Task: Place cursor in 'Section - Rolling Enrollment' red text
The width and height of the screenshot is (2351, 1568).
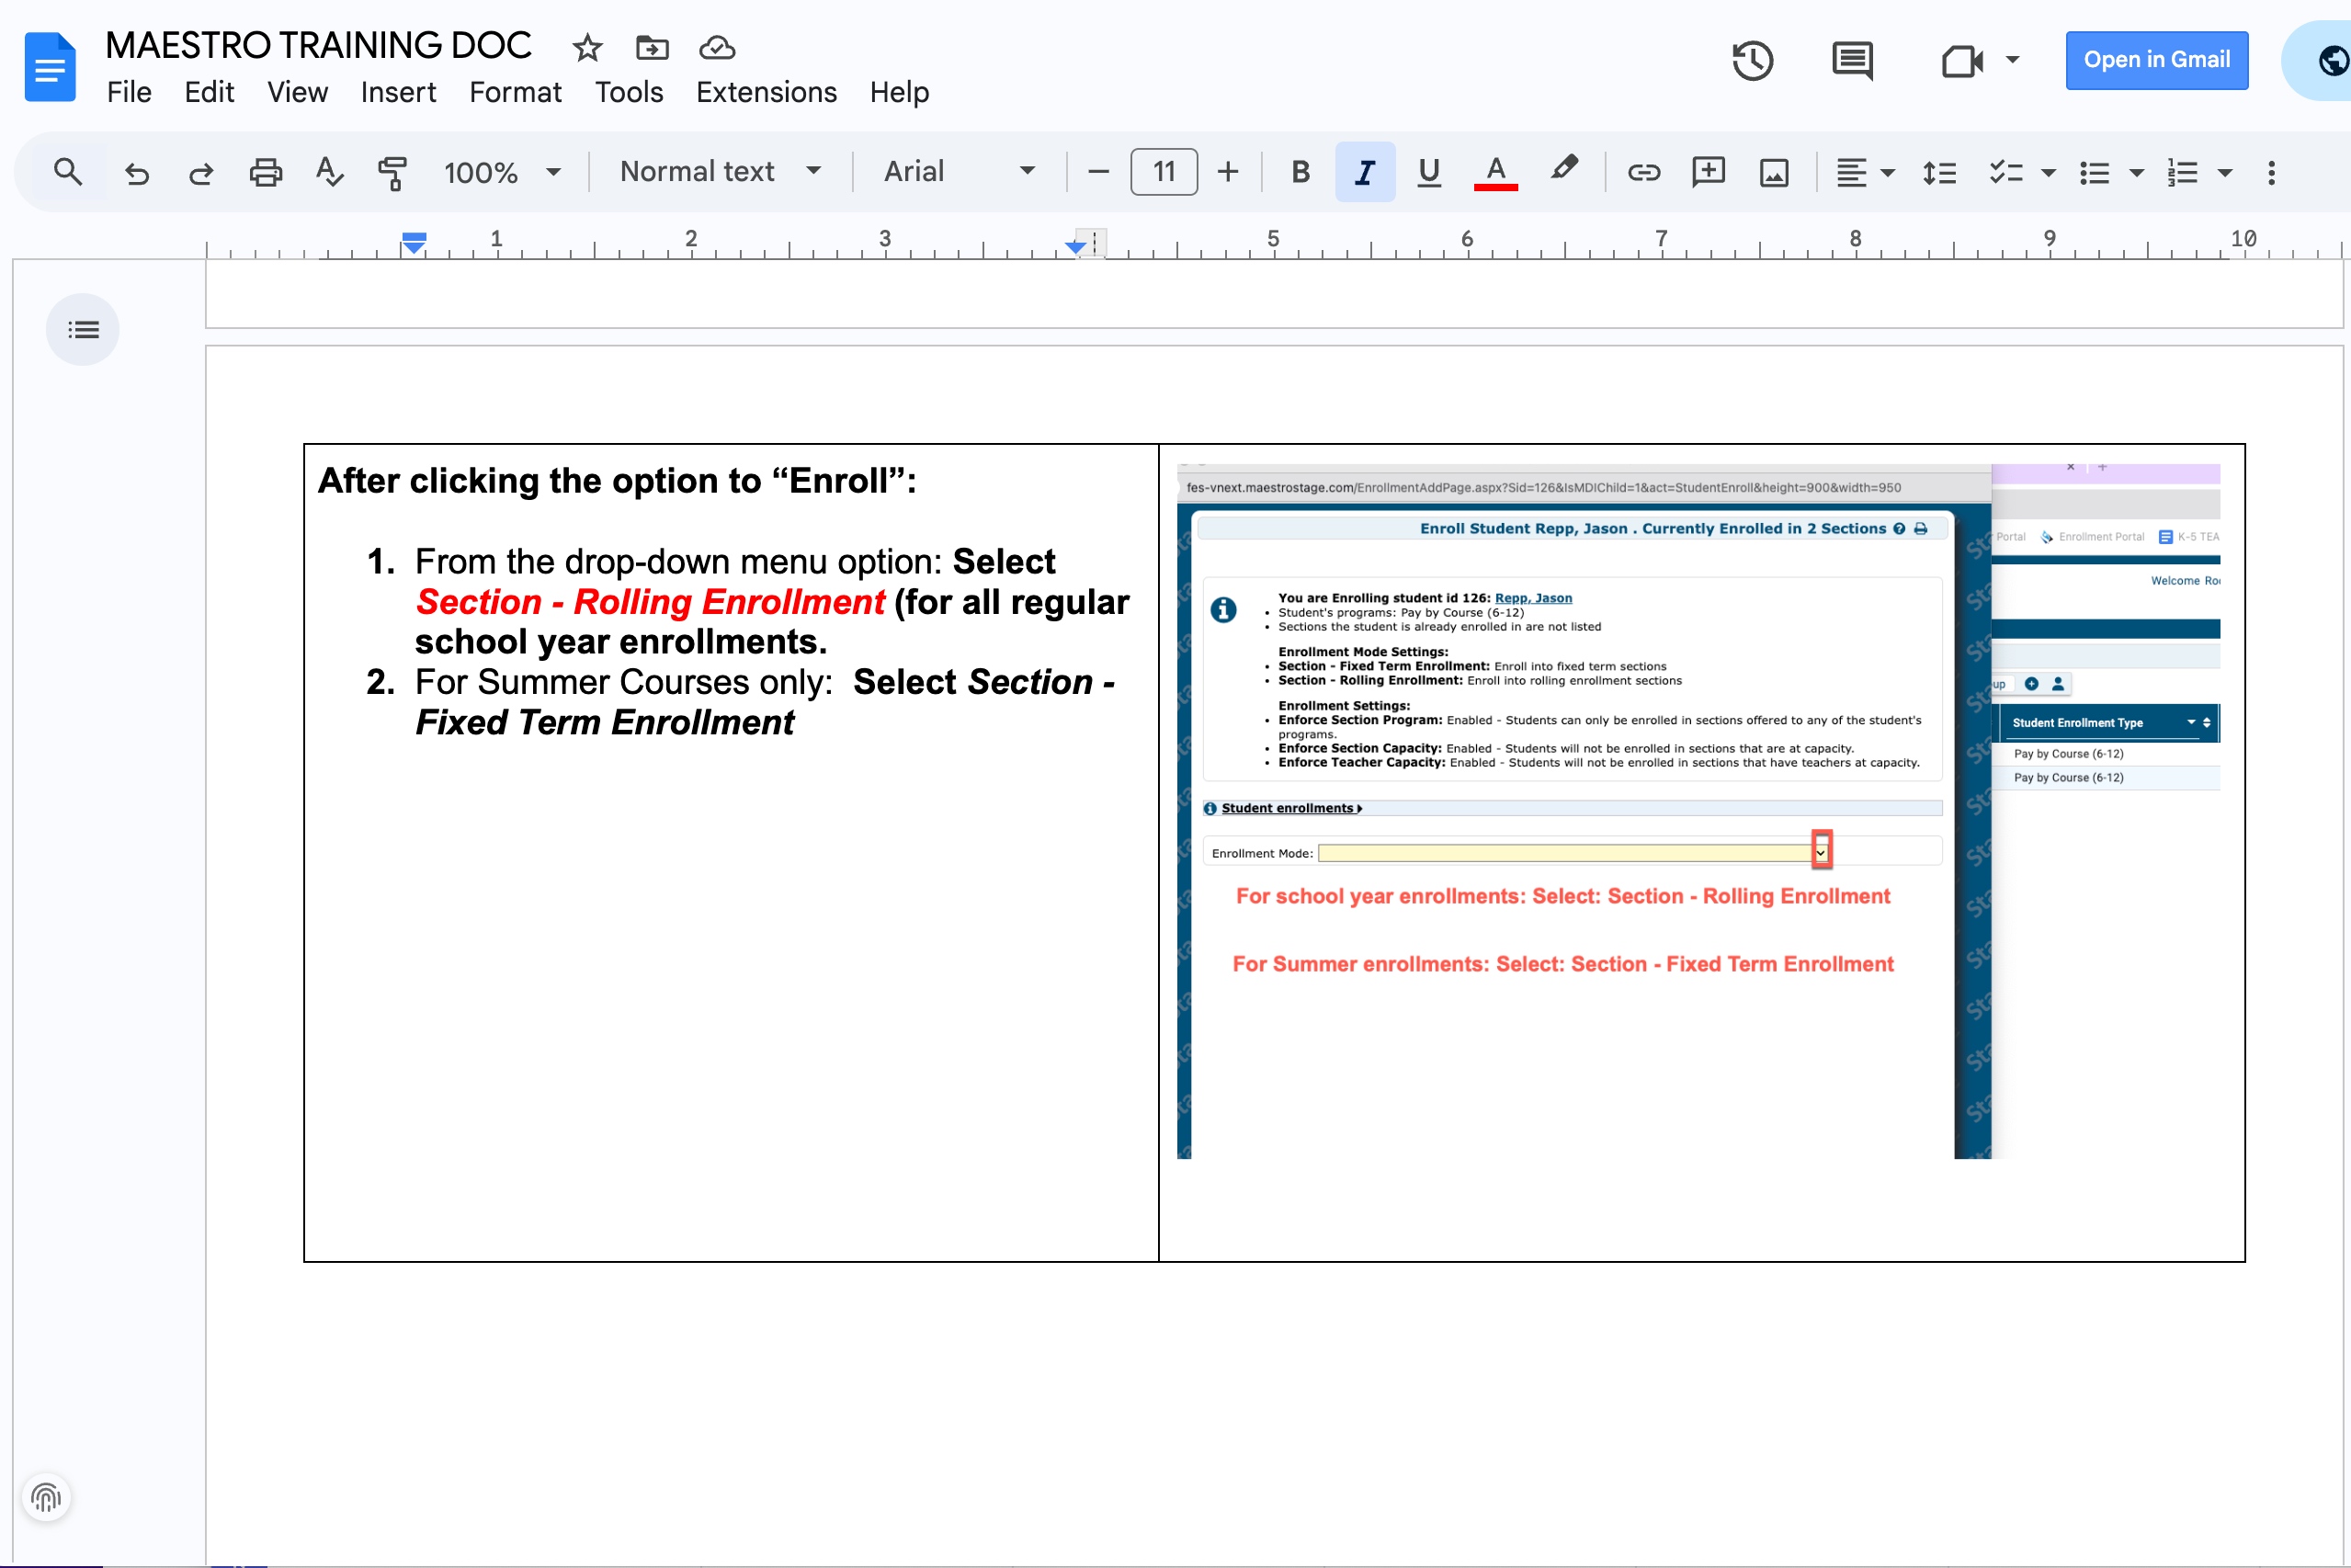Action: click(650, 602)
